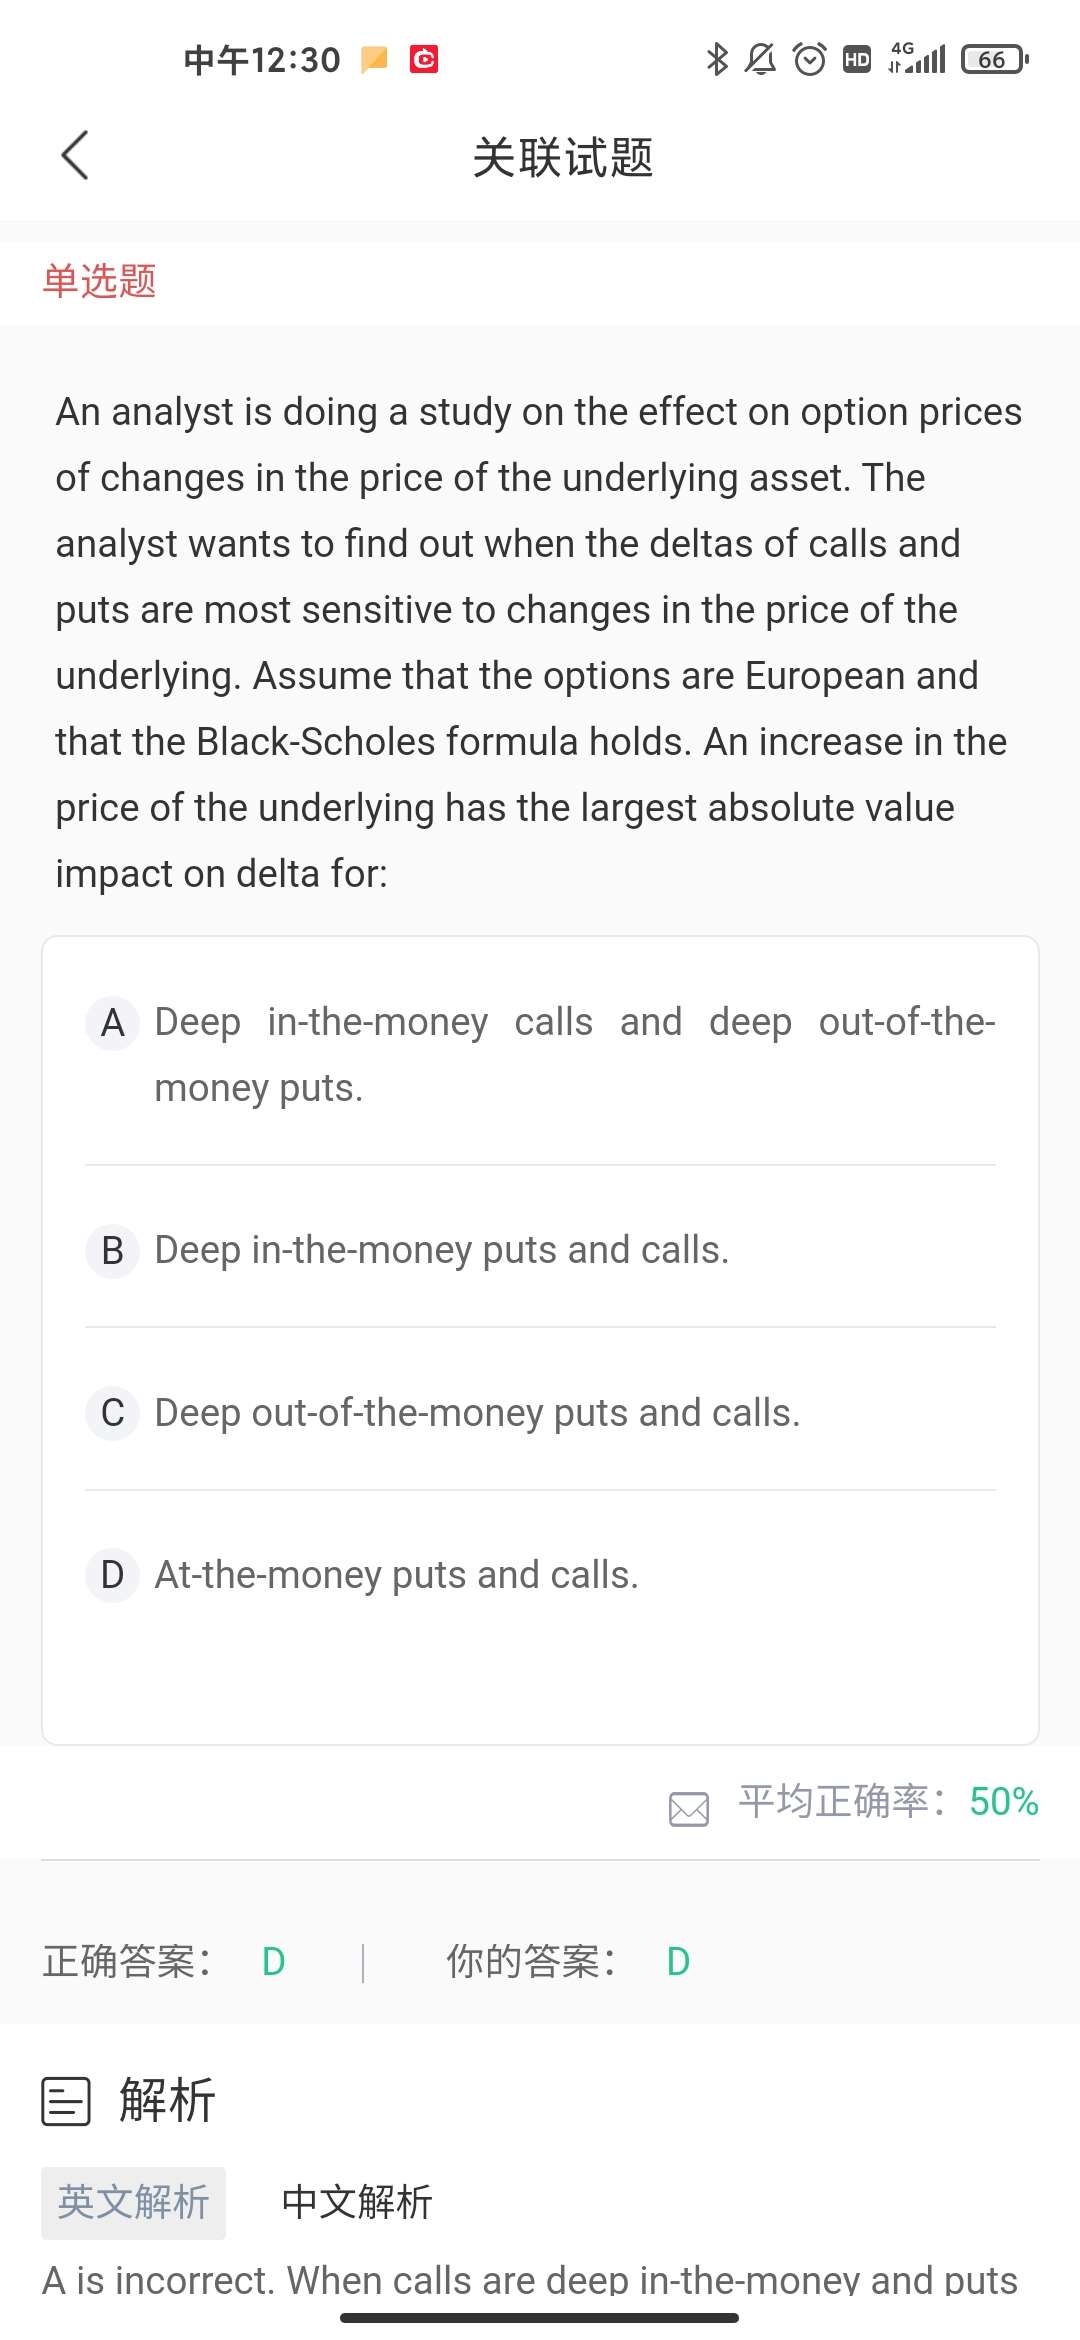The height and width of the screenshot is (2340, 1080).
Task: Switch to the 英文解析 tab
Action: coord(133,2202)
